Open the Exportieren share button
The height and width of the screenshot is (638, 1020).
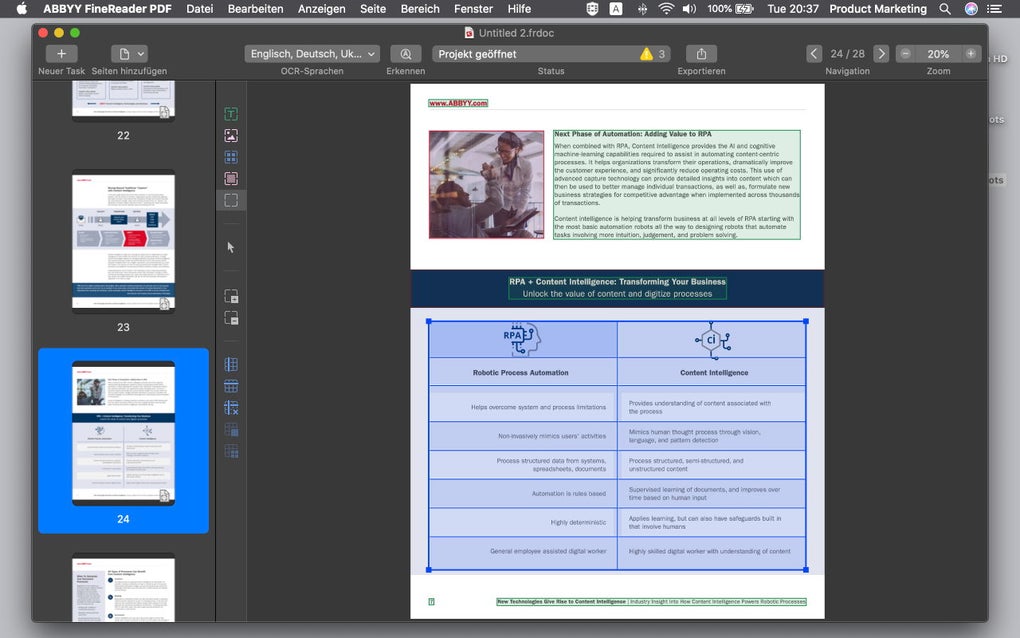point(701,54)
